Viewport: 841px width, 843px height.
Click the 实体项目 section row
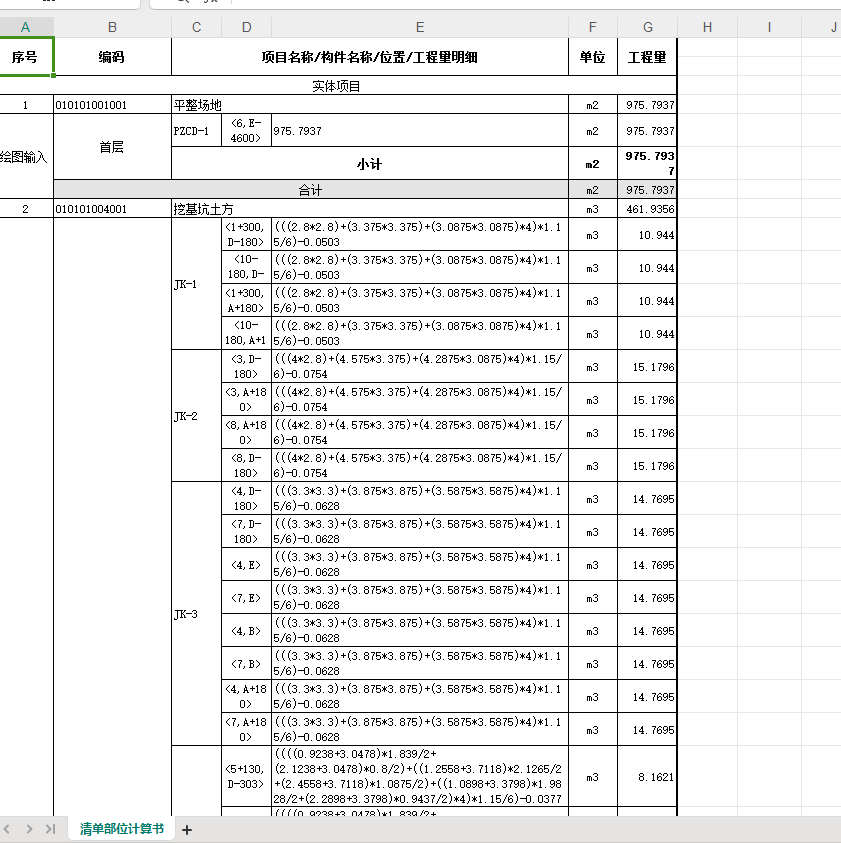coord(338,85)
